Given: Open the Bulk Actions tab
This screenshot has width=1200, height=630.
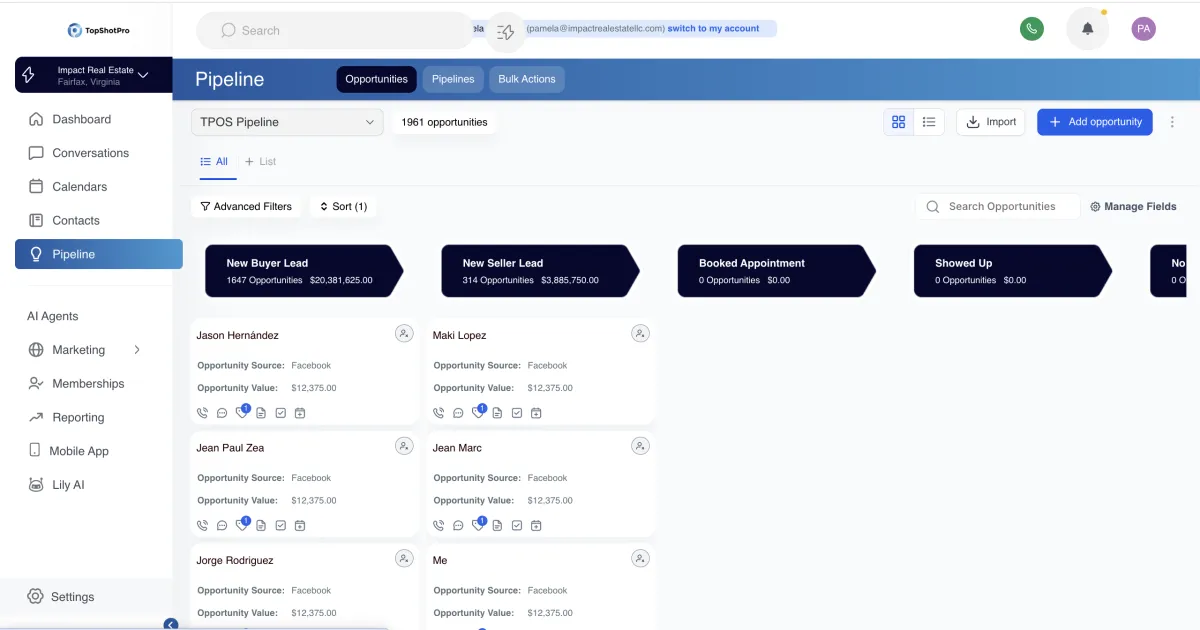Looking at the screenshot, I should (x=527, y=79).
